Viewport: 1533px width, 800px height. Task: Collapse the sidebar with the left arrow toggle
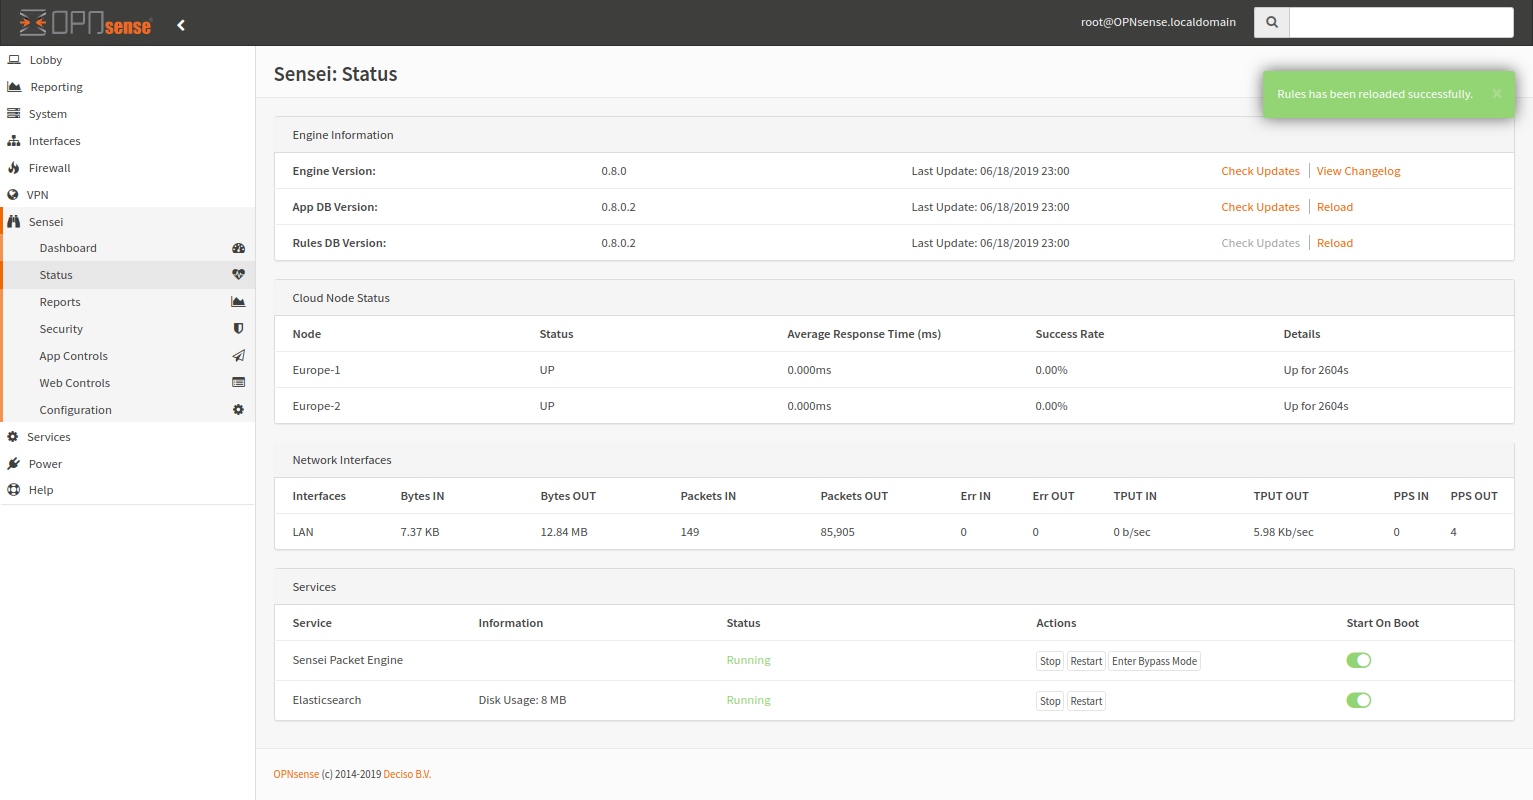click(x=180, y=24)
